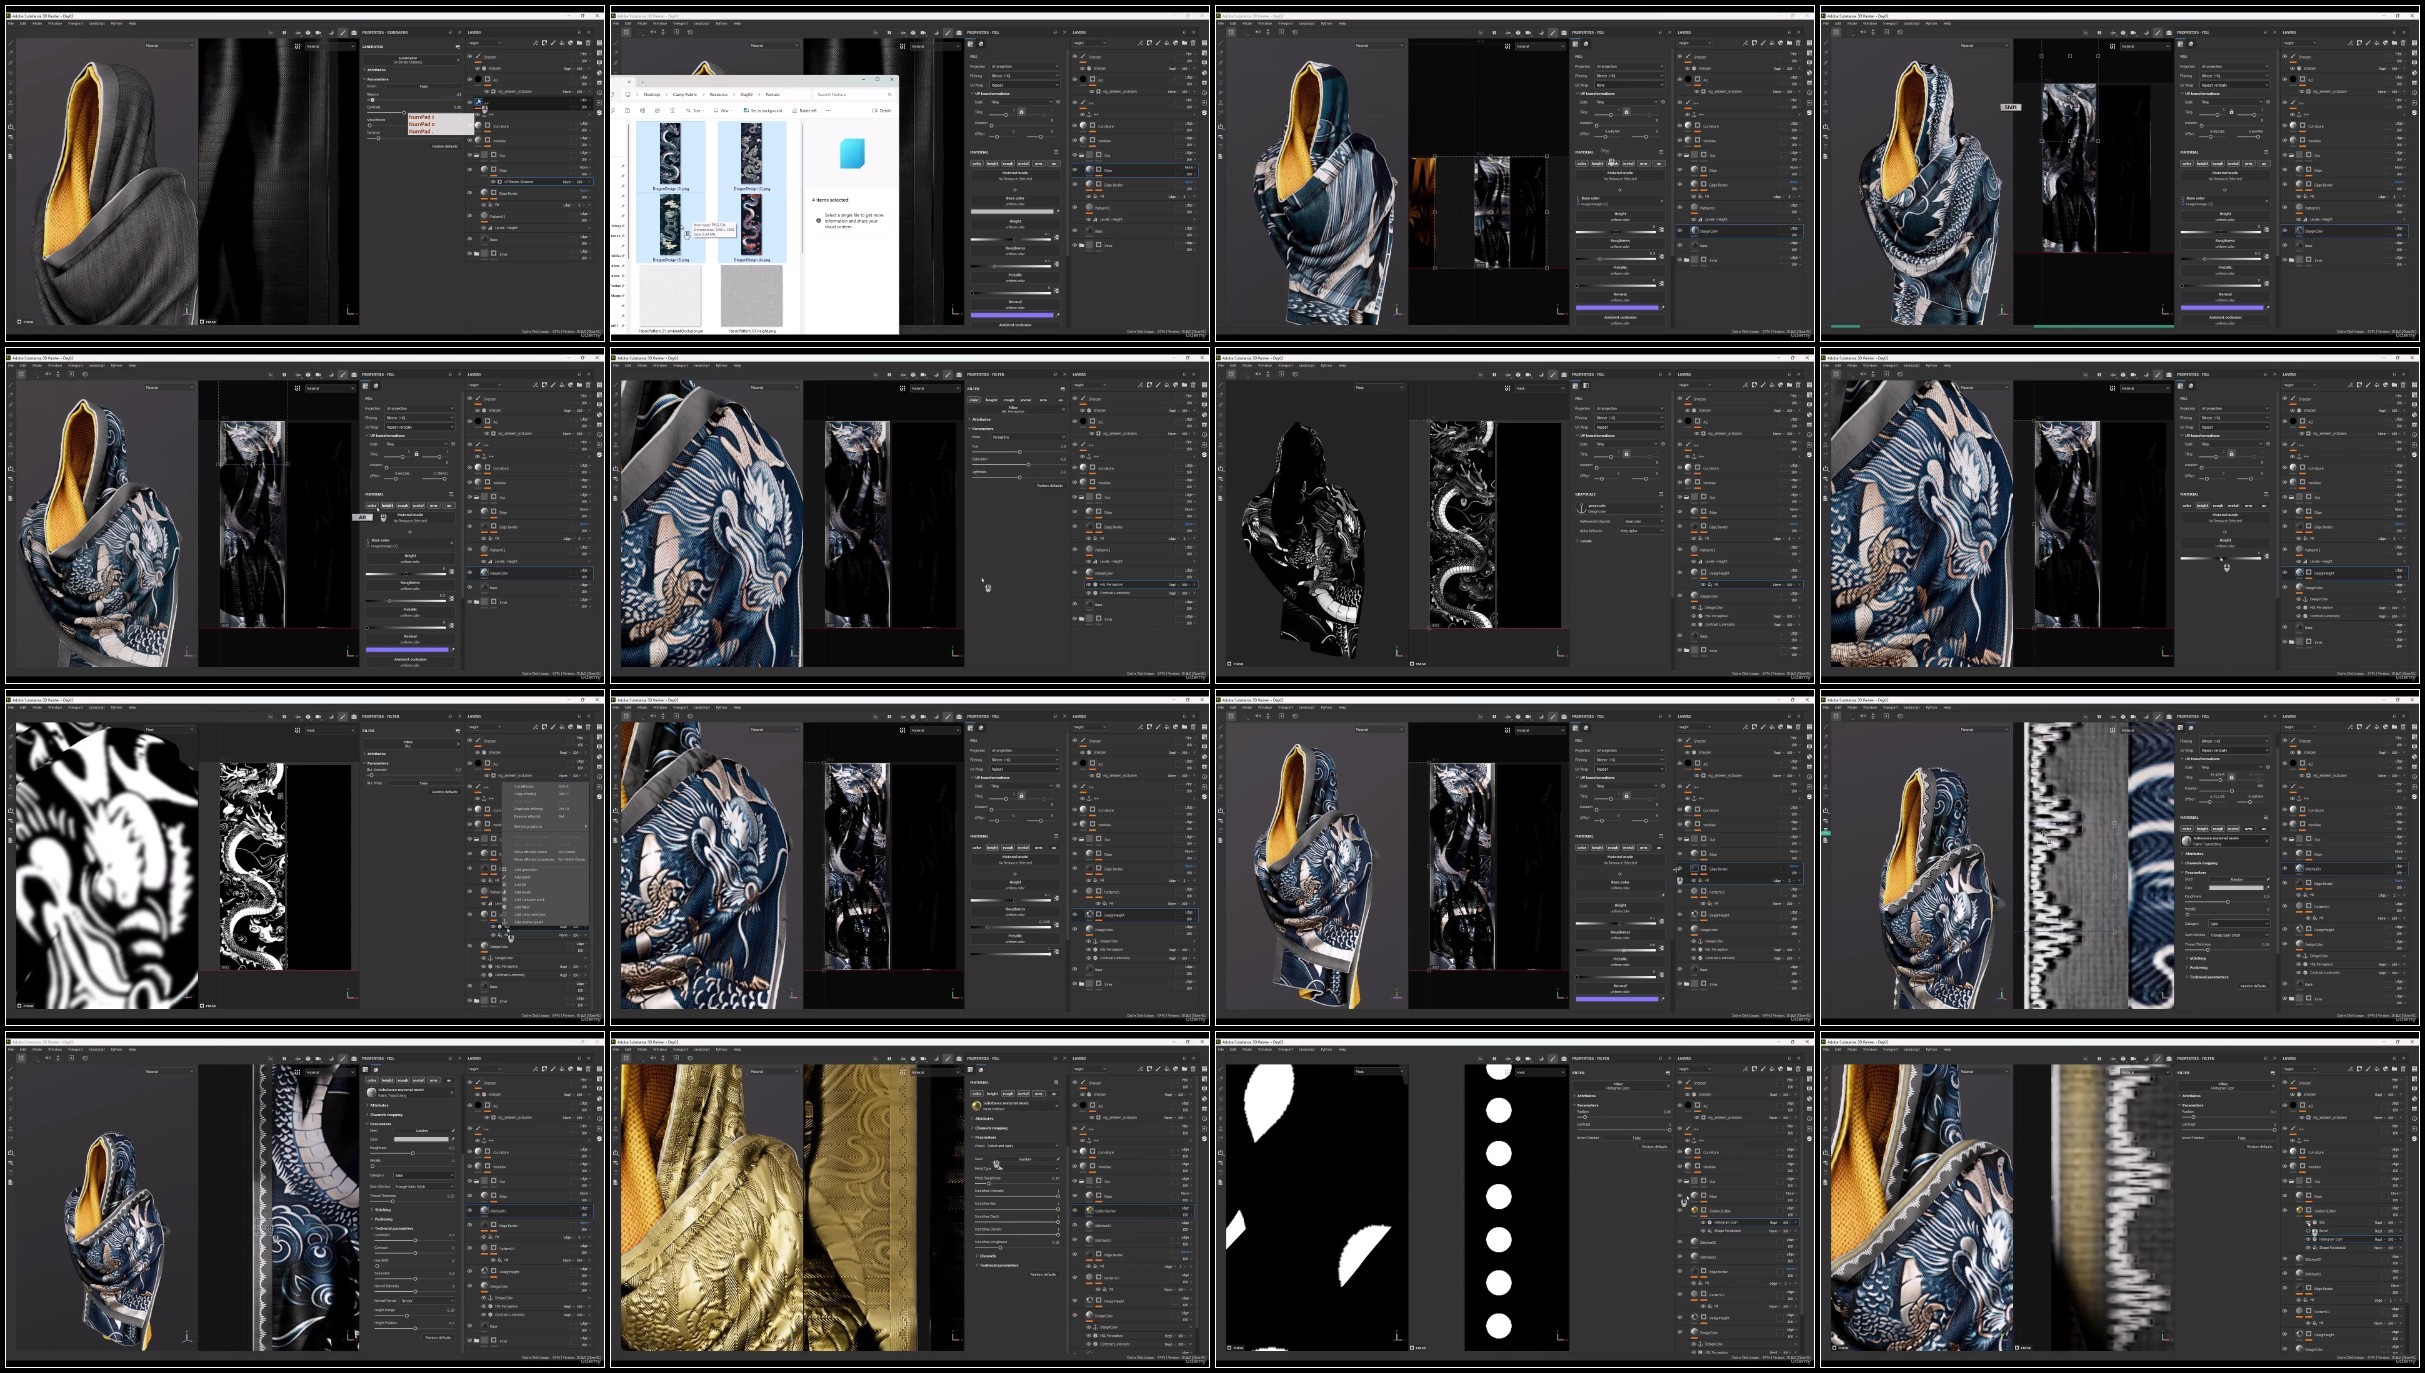Choose Add filter from the layer context menu
Image resolution: width=2425 pixels, height=1373 pixels.
click(x=522, y=907)
